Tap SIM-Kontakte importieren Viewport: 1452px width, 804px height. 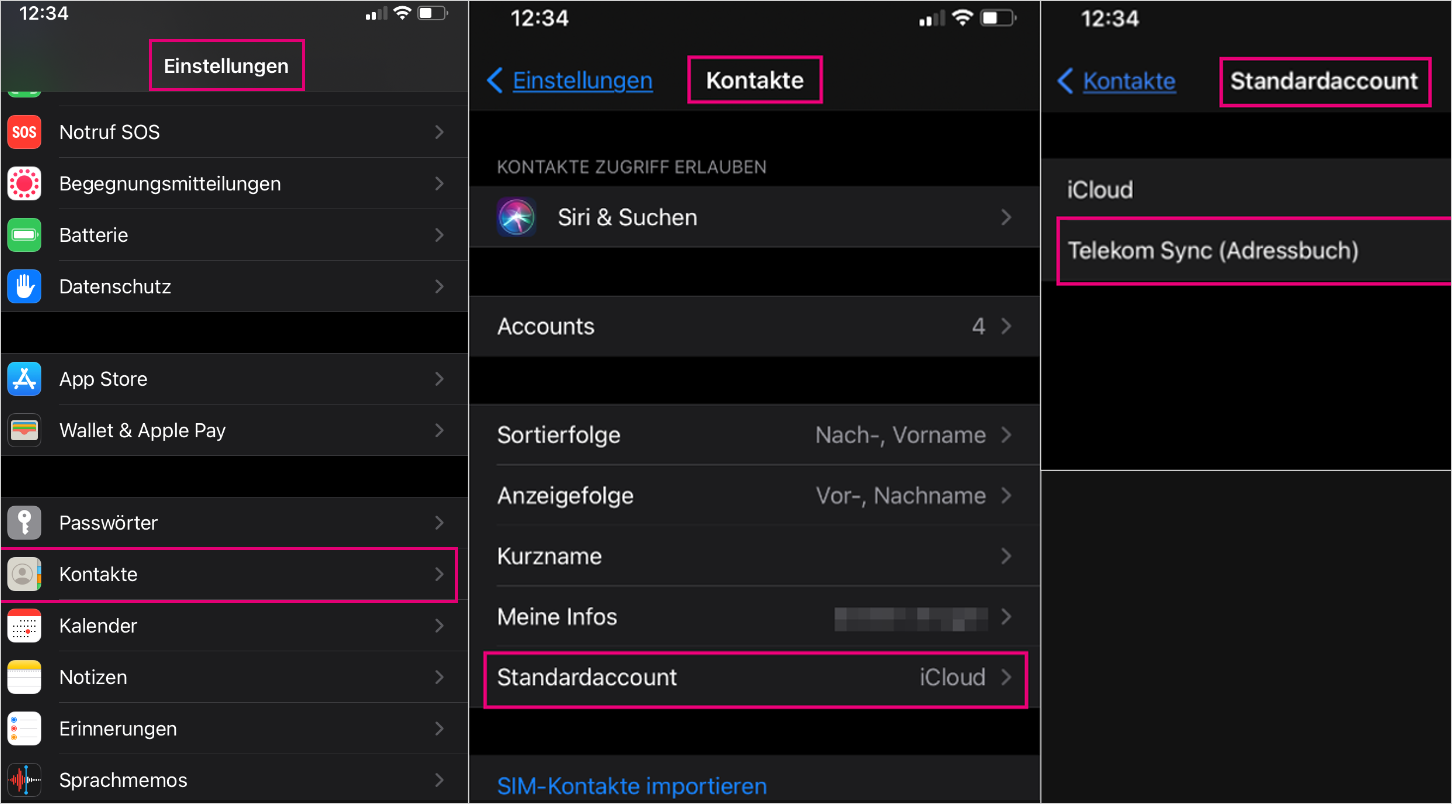632,786
